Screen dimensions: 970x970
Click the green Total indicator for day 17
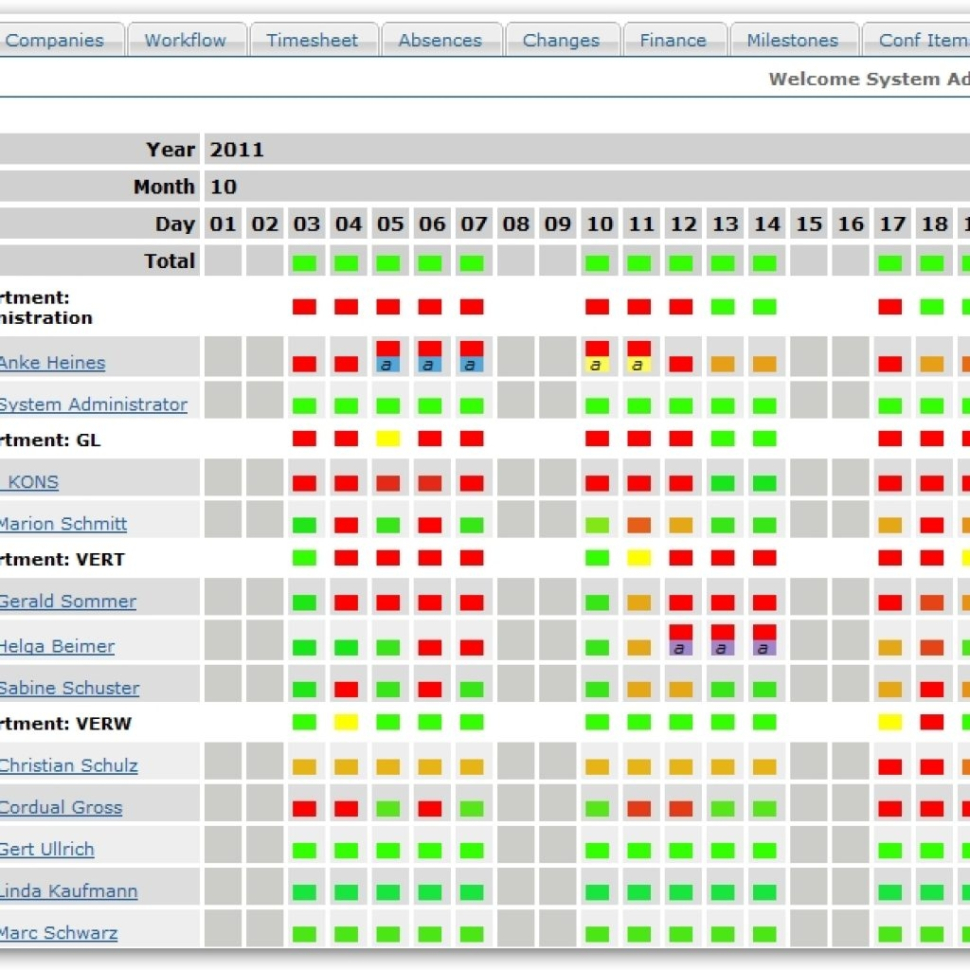tap(891, 262)
